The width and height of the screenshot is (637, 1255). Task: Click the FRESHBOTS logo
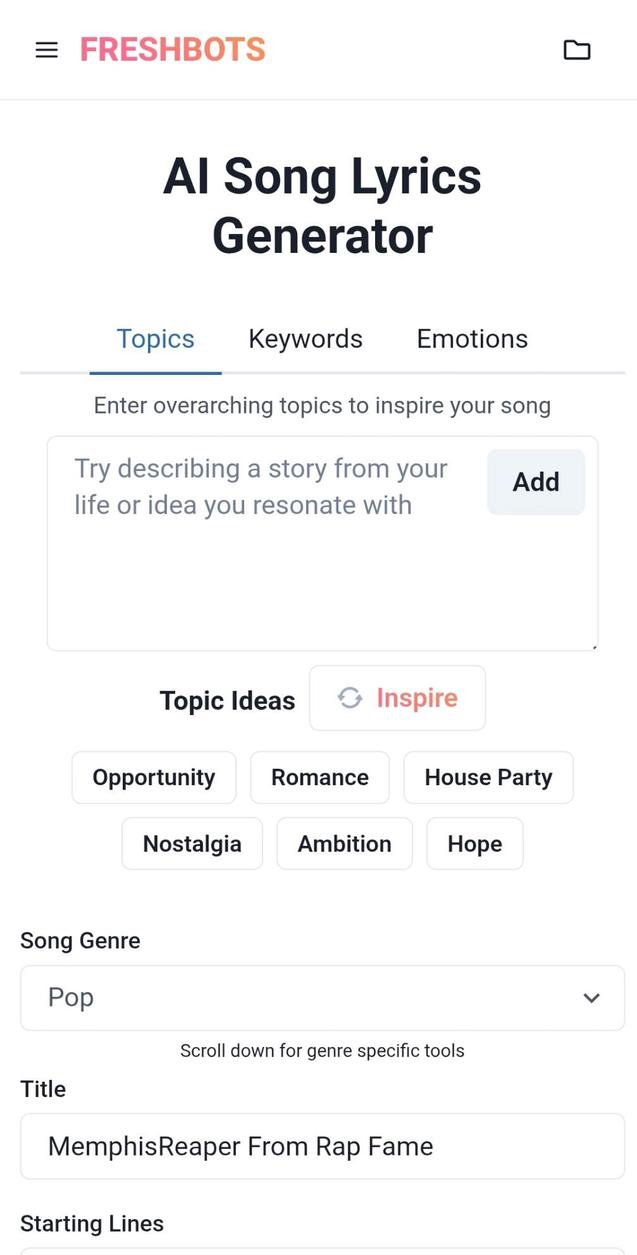click(x=172, y=49)
